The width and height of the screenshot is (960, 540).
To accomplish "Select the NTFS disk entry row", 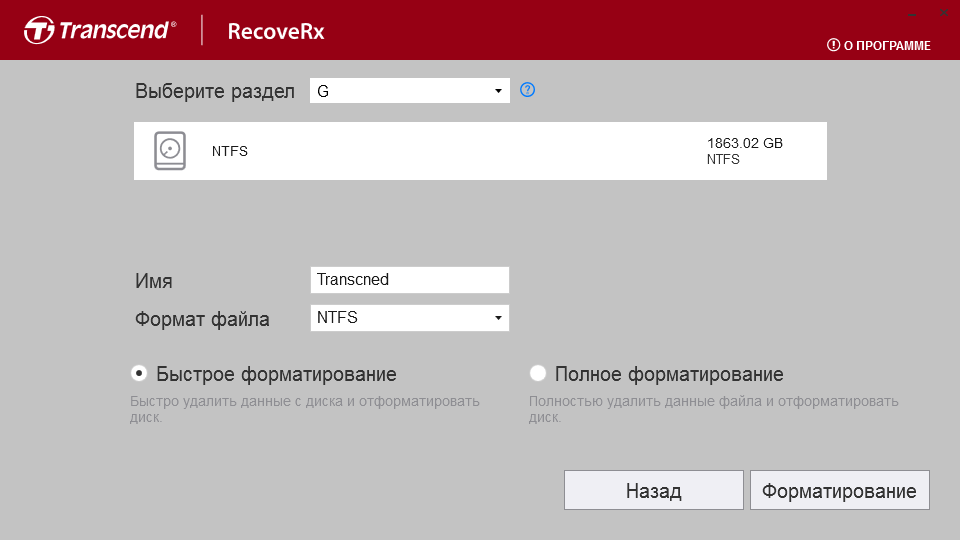I will (480, 151).
